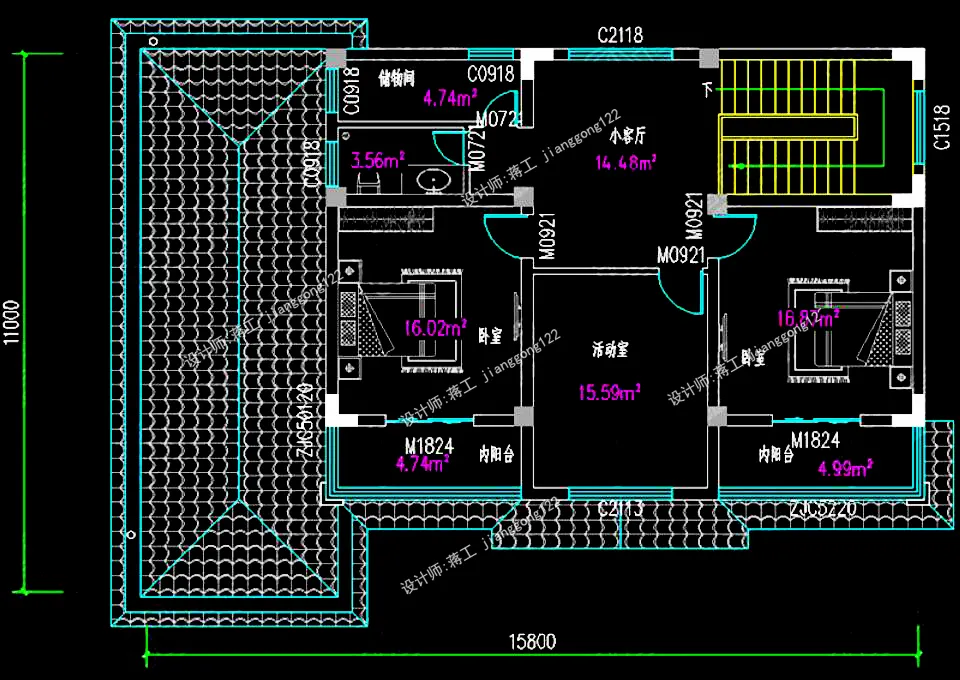Click the M0921 door swing arc at left bedroom

click(503, 237)
